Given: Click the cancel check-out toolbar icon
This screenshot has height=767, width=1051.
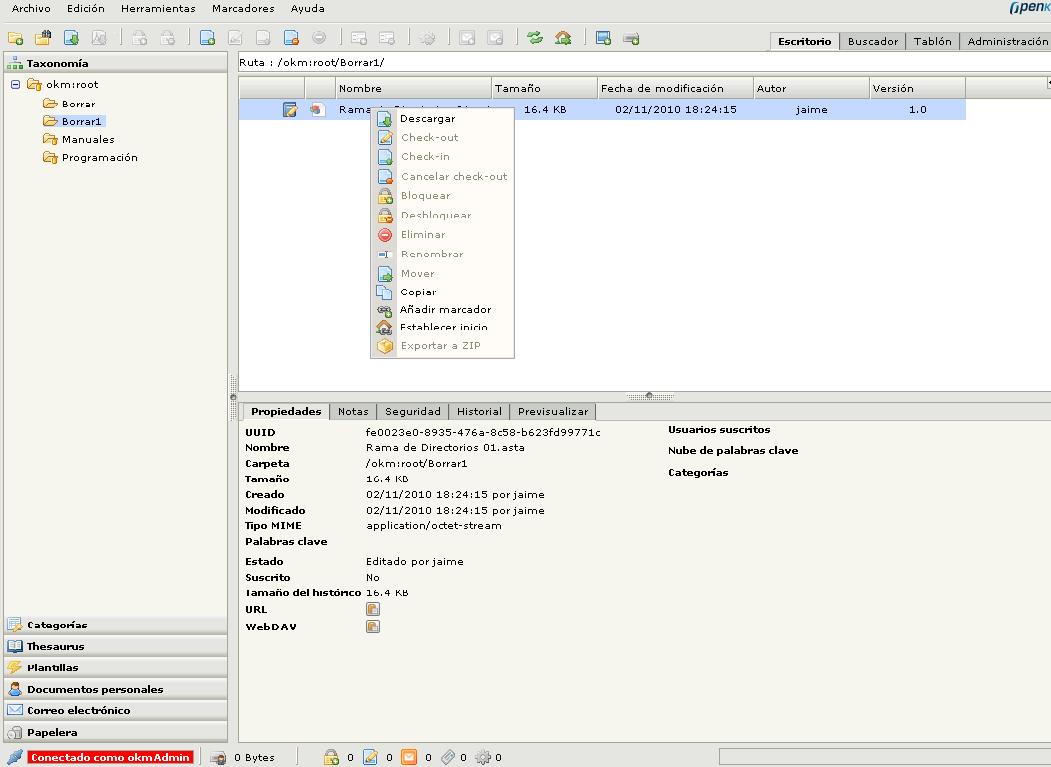Looking at the screenshot, I should tap(291, 38).
